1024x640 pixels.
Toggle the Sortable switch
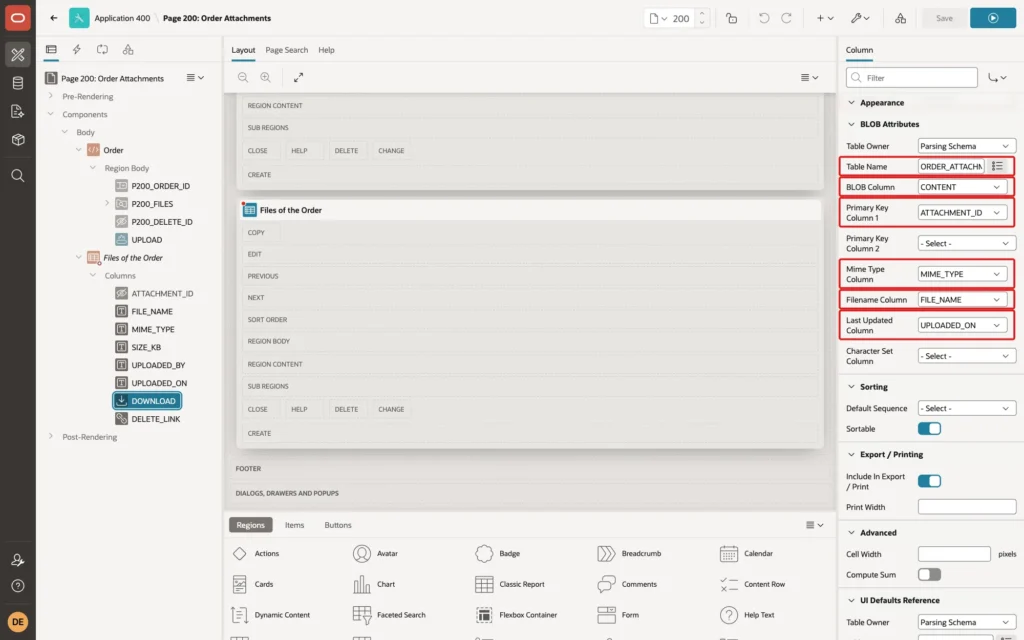pyautogui.click(x=929, y=428)
